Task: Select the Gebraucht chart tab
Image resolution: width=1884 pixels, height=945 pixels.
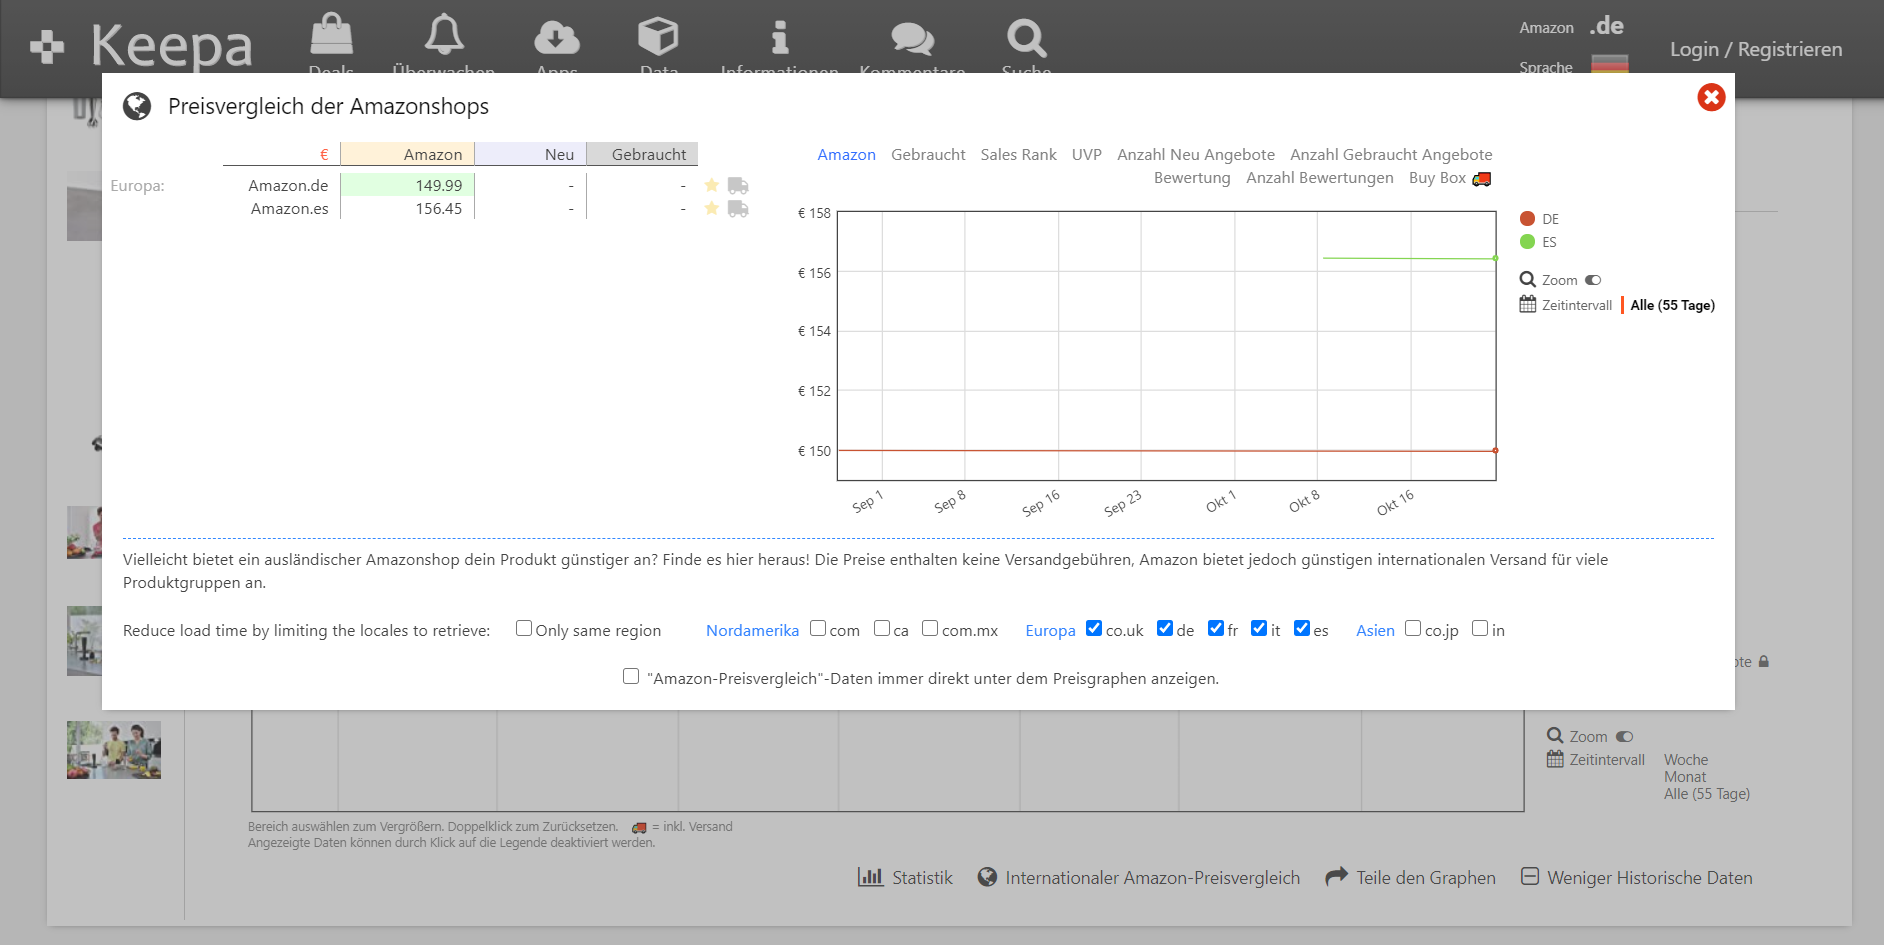Action: 928,154
